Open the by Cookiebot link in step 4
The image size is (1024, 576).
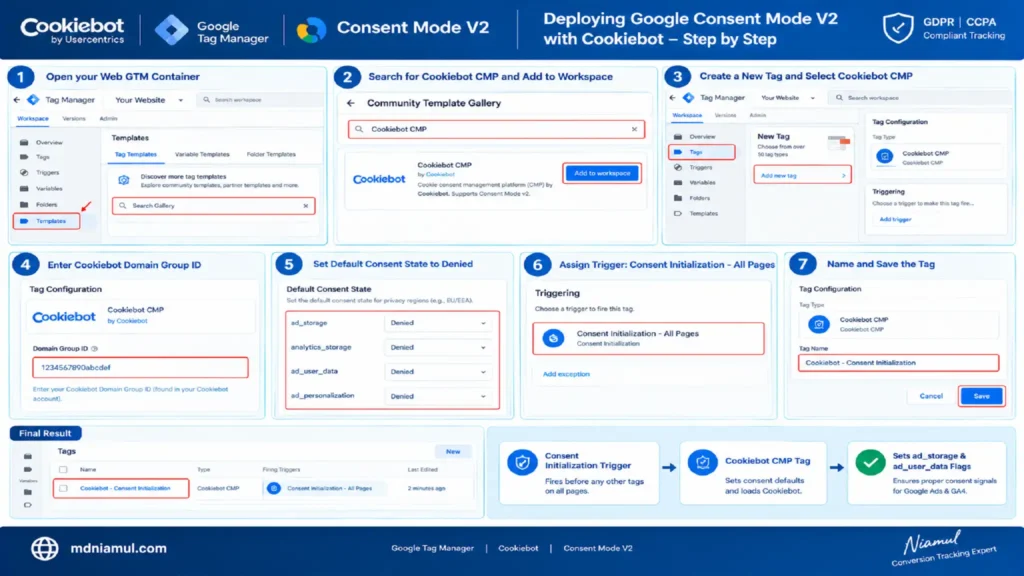click(127, 321)
